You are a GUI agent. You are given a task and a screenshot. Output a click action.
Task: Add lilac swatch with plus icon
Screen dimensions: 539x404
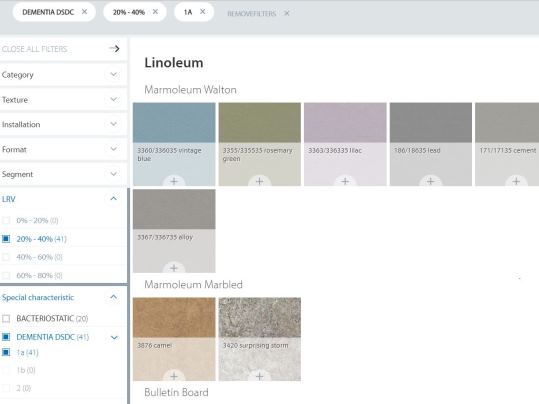[x=345, y=181]
